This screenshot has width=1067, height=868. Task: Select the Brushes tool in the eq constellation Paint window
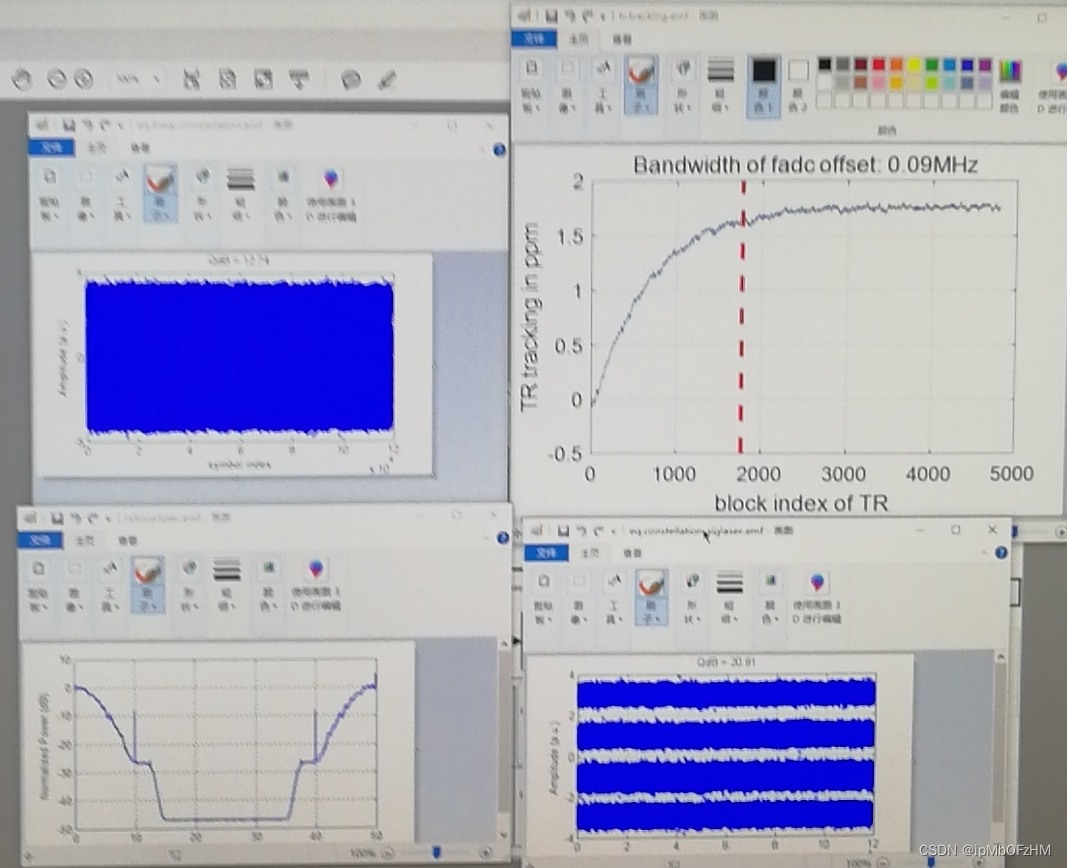651,597
